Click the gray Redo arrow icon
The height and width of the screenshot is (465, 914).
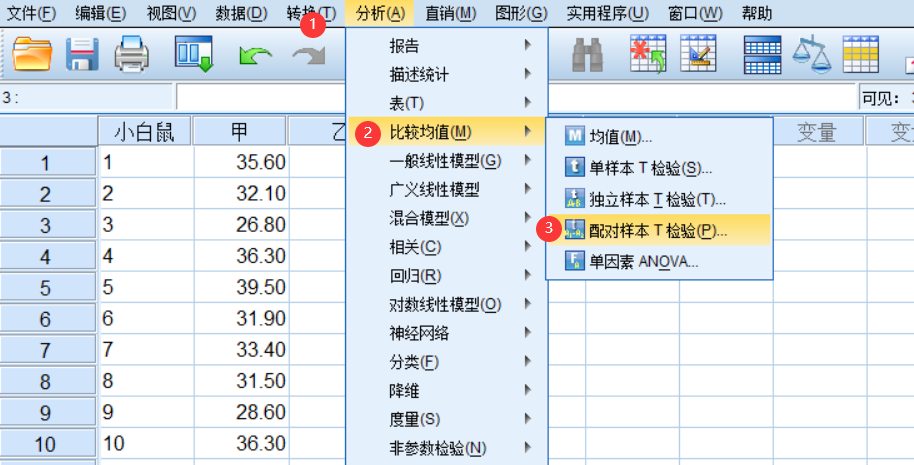tap(308, 57)
